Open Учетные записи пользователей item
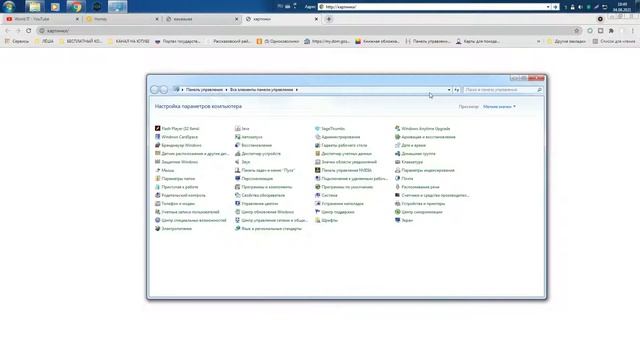This screenshot has height=360, width=640. click(187, 212)
